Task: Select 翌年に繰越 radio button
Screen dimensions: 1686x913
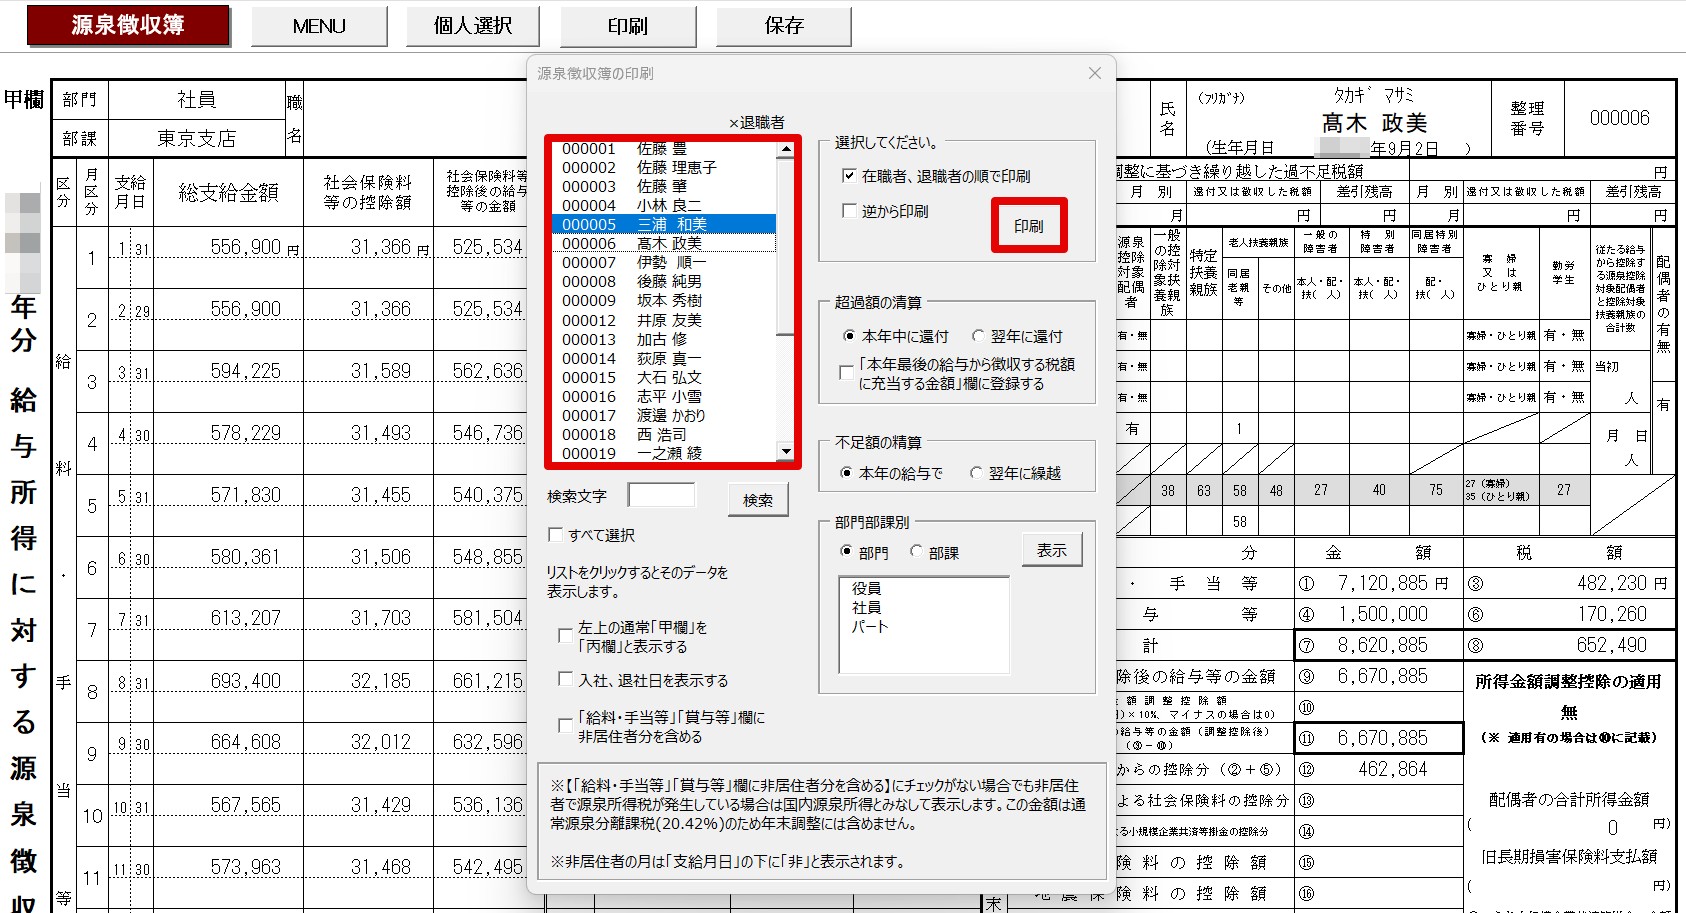Action: click(x=976, y=473)
